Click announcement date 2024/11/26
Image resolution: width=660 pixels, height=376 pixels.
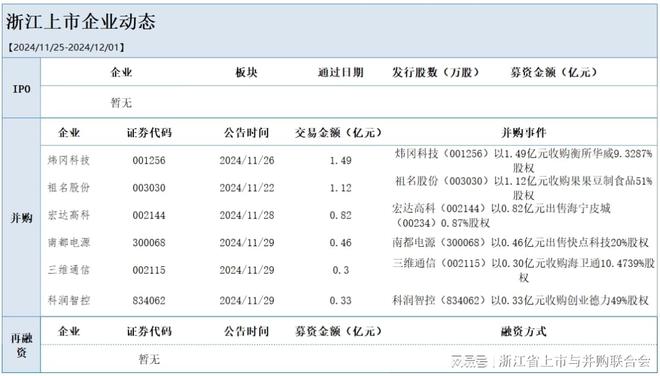[x=247, y=160]
